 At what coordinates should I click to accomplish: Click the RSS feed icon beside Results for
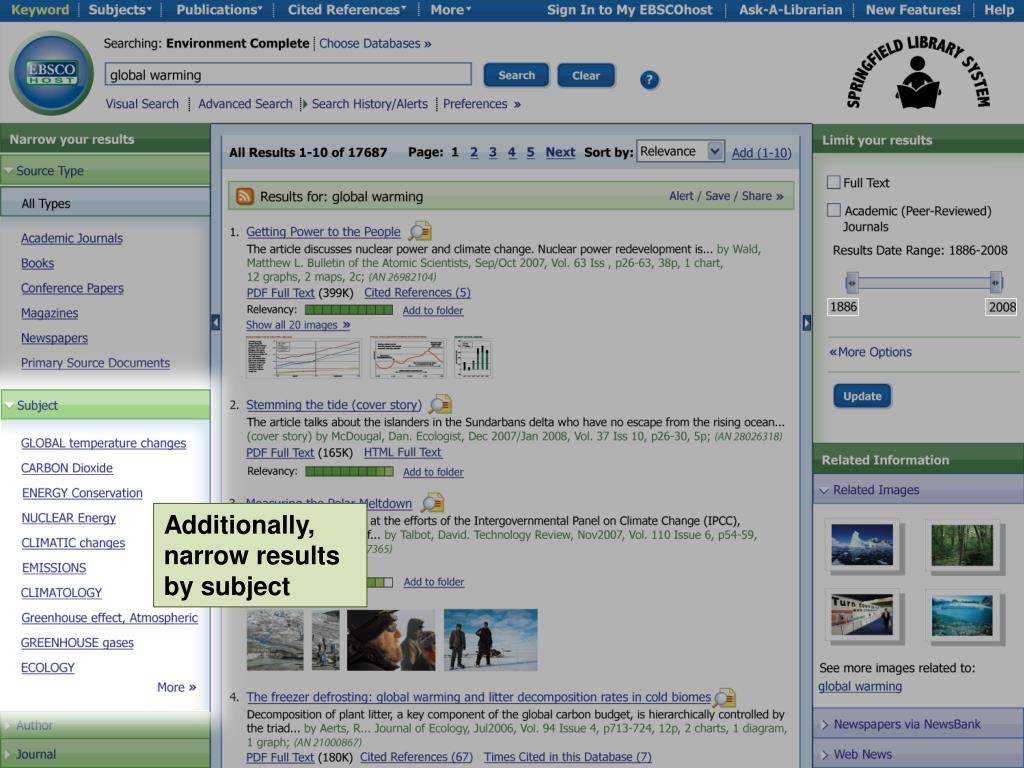point(244,196)
